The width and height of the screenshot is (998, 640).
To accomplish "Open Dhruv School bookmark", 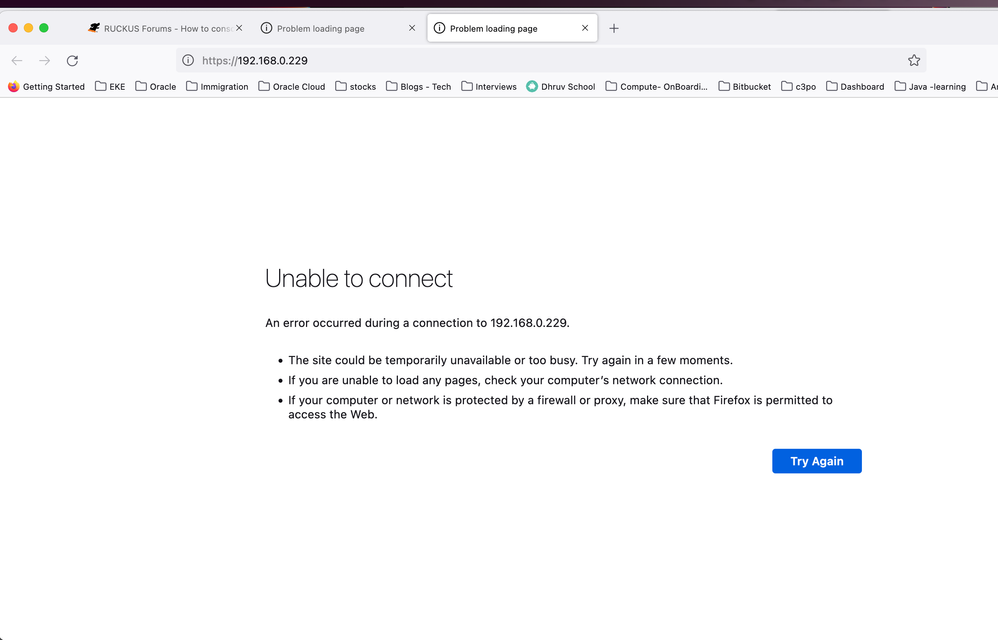I will point(560,87).
